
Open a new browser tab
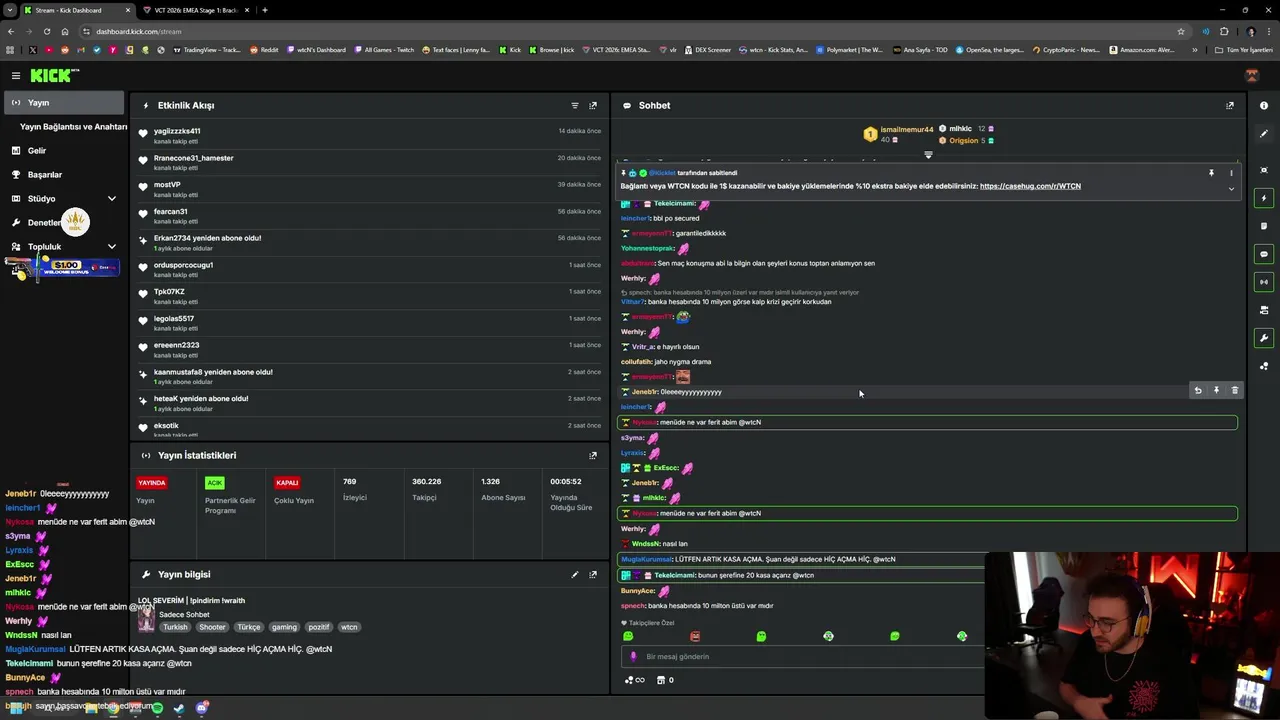pos(264,10)
